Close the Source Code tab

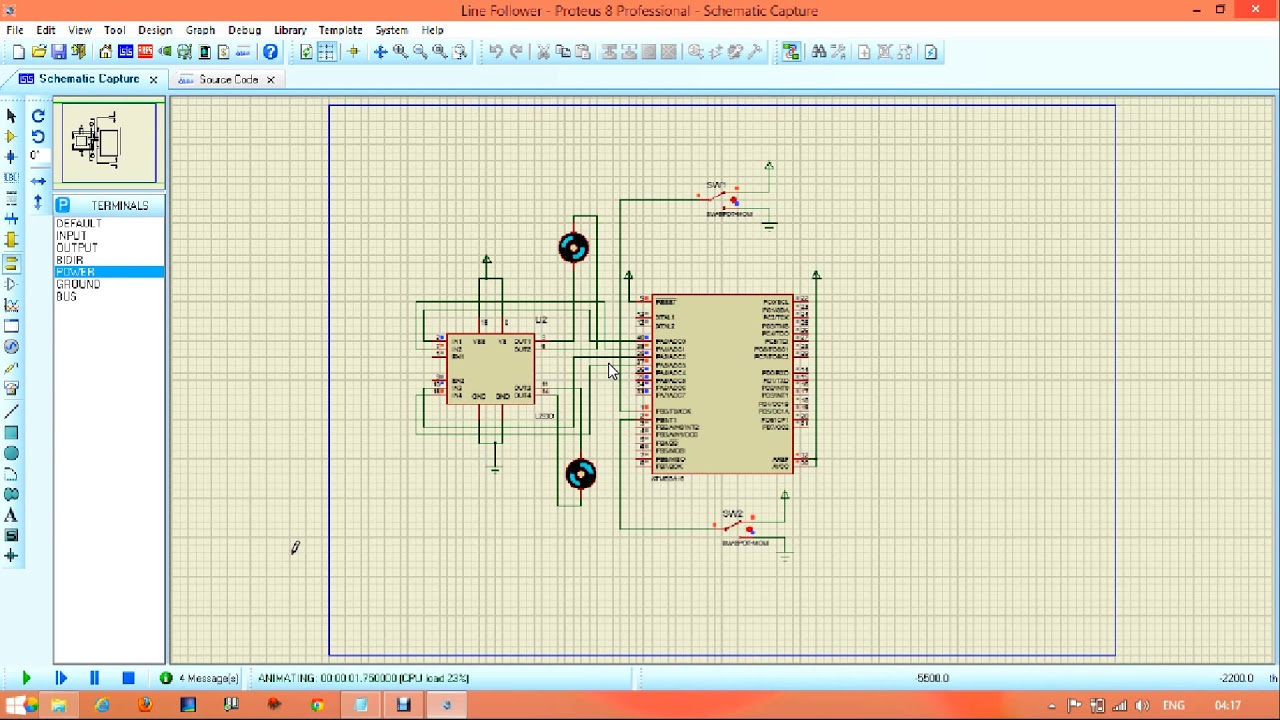(x=270, y=79)
